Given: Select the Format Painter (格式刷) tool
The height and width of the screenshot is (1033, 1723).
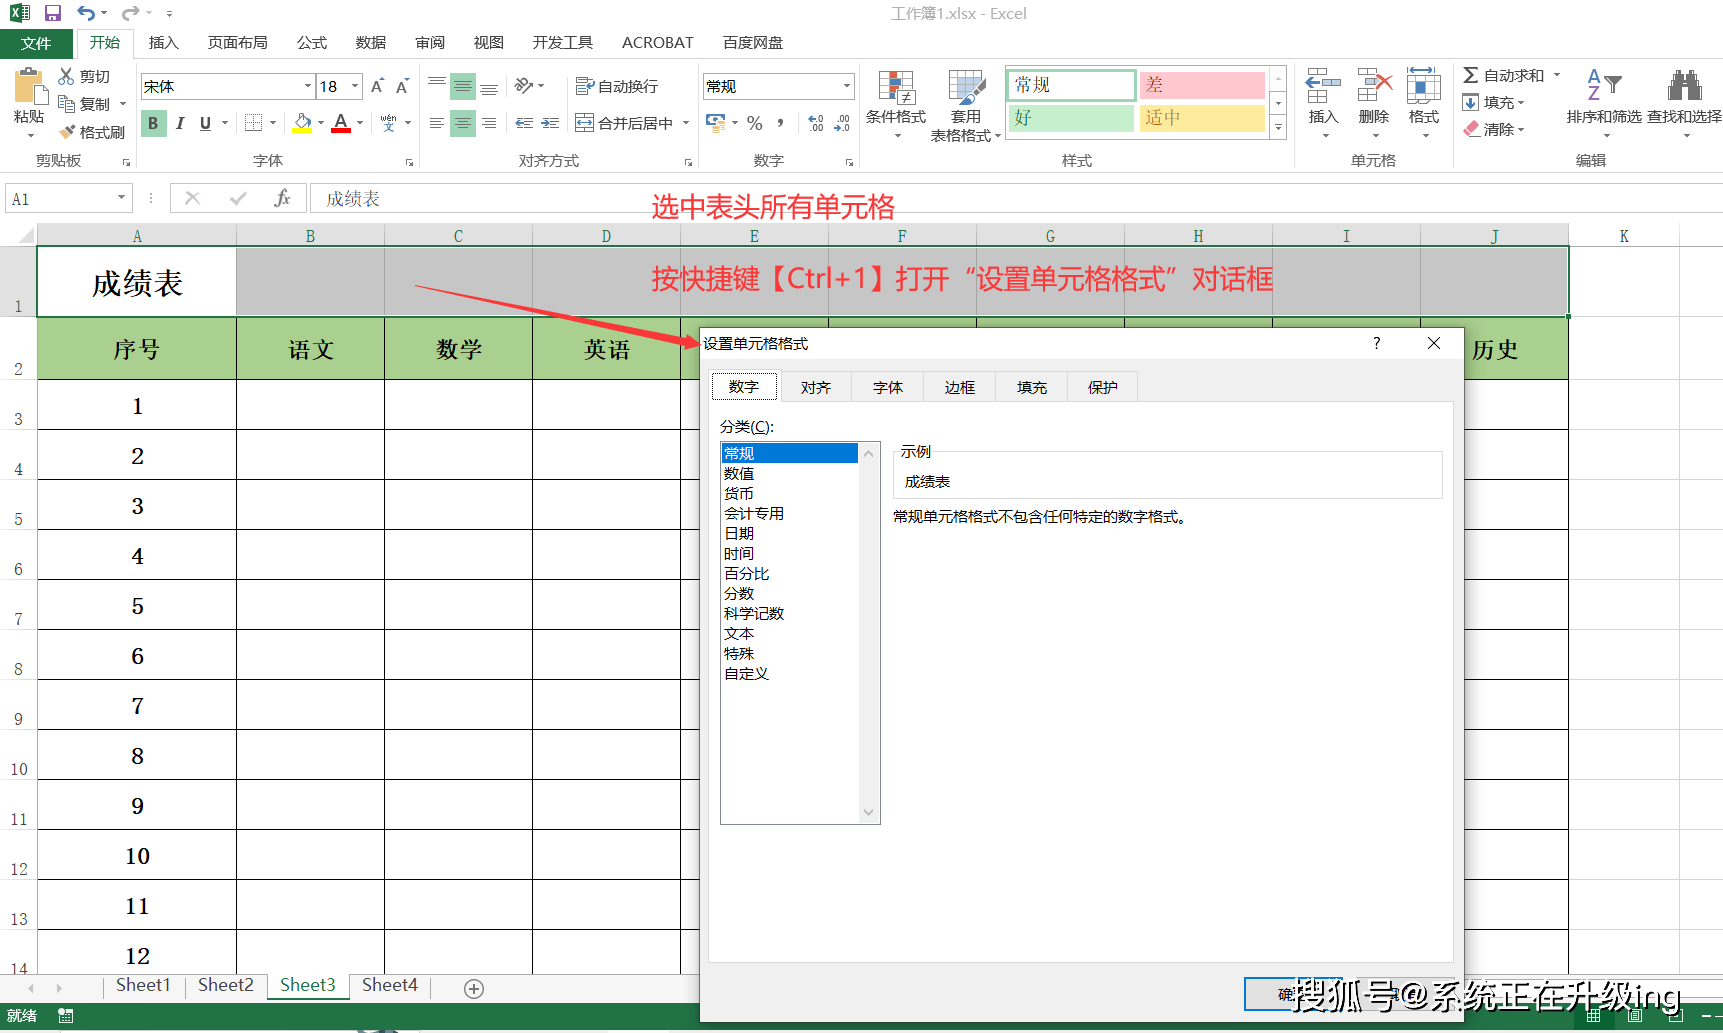Looking at the screenshot, I should click(92, 130).
